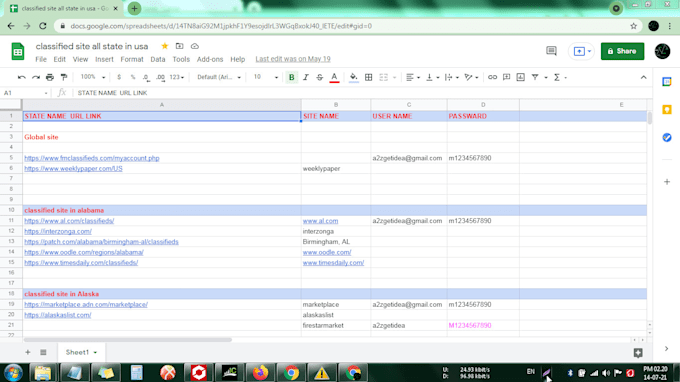Check the cloud document status icon
680x382 pixels.
pos(195,46)
